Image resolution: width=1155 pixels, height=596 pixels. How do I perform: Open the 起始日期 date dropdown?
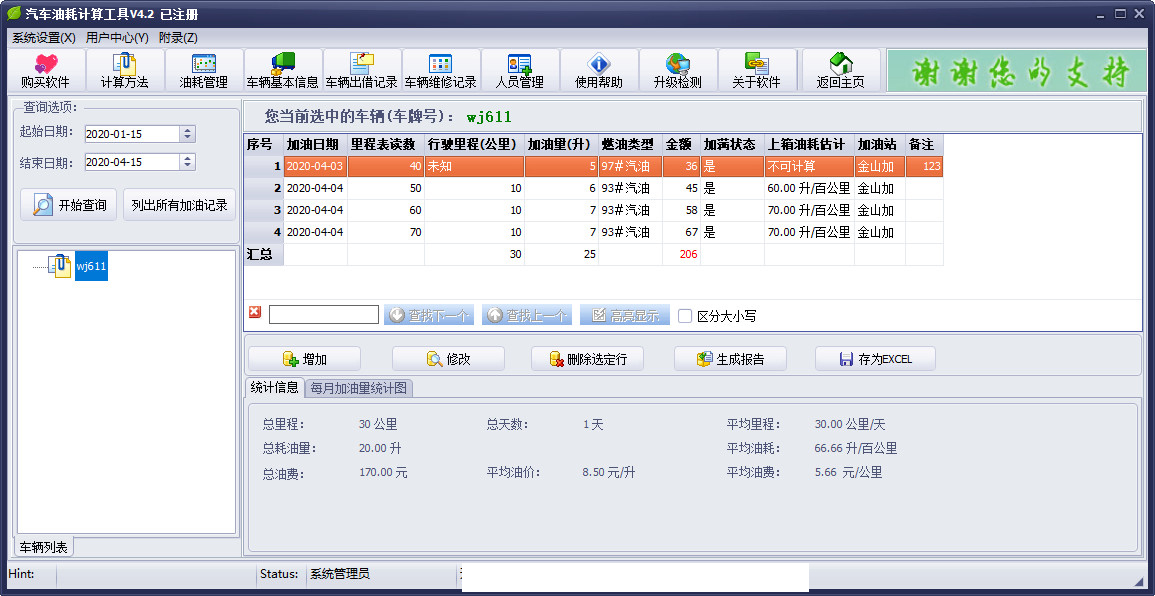tap(187, 134)
